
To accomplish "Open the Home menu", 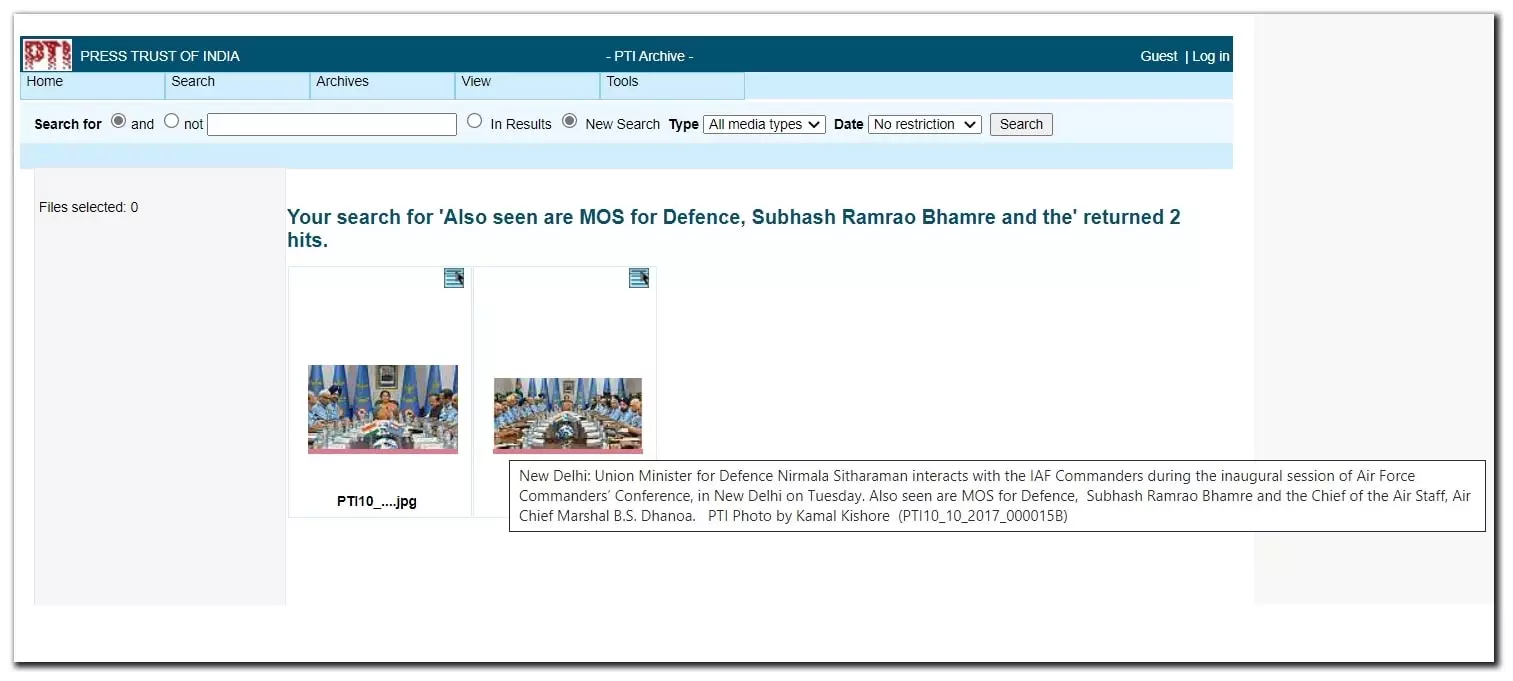I will [92, 85].
